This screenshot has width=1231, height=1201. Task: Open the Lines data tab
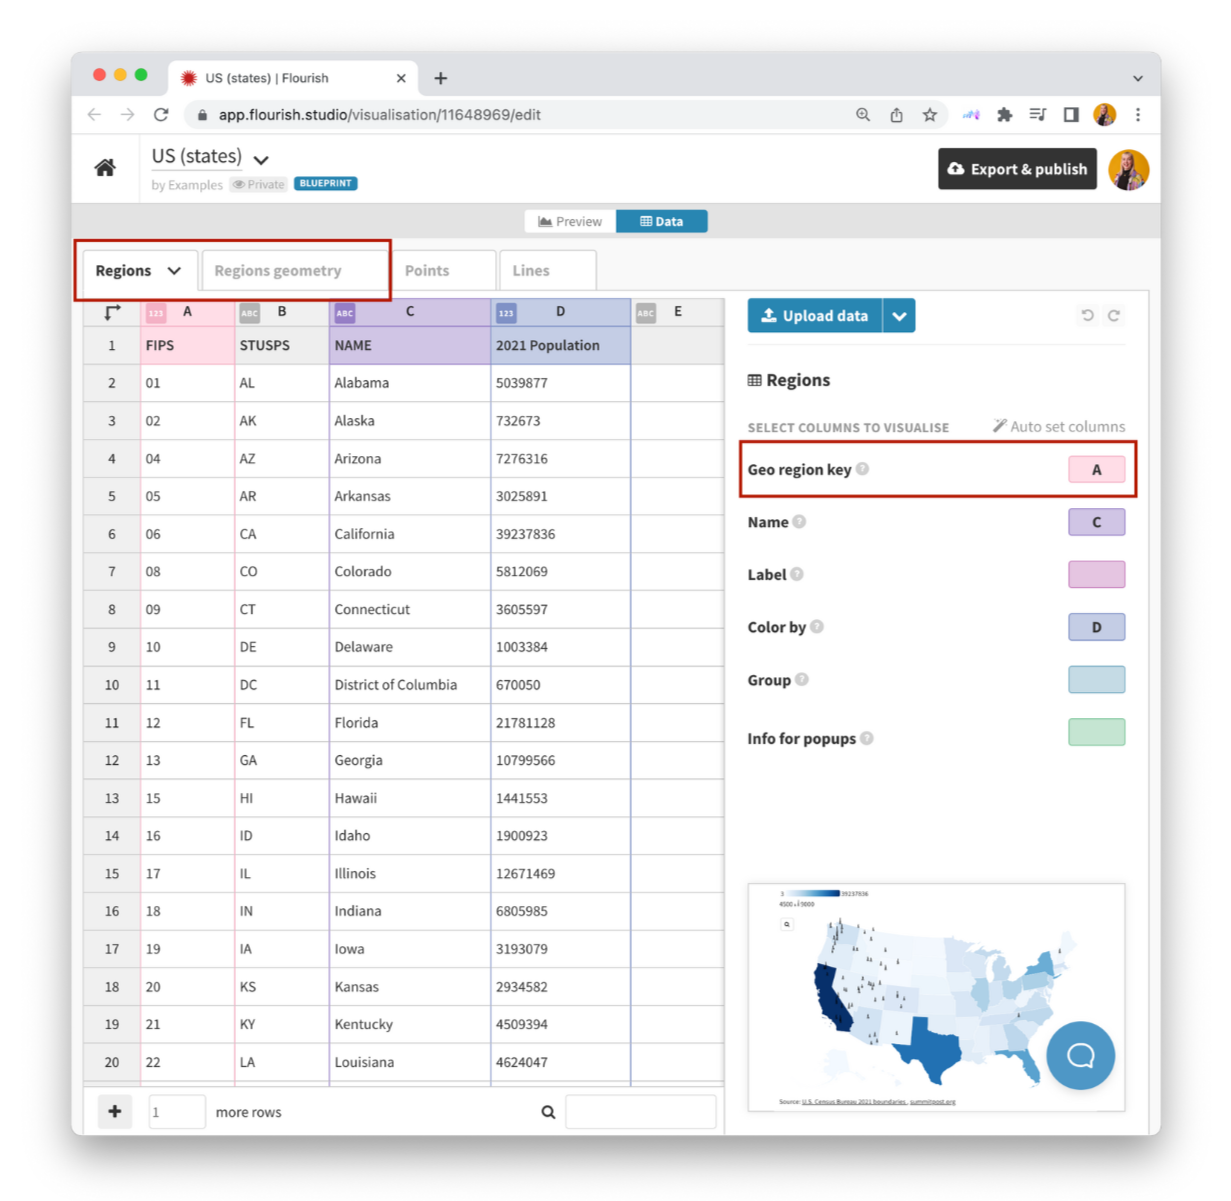pyautogui.click(x=547, y=270)
